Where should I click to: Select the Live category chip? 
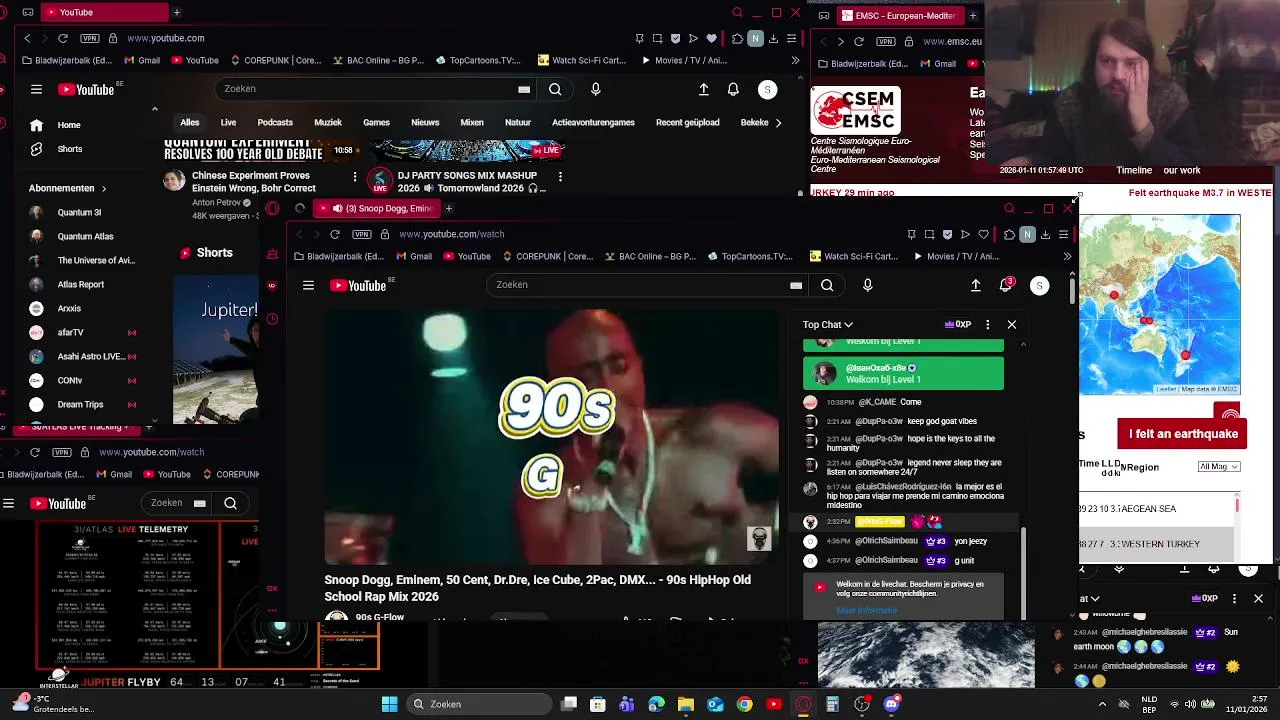(228, 122)
